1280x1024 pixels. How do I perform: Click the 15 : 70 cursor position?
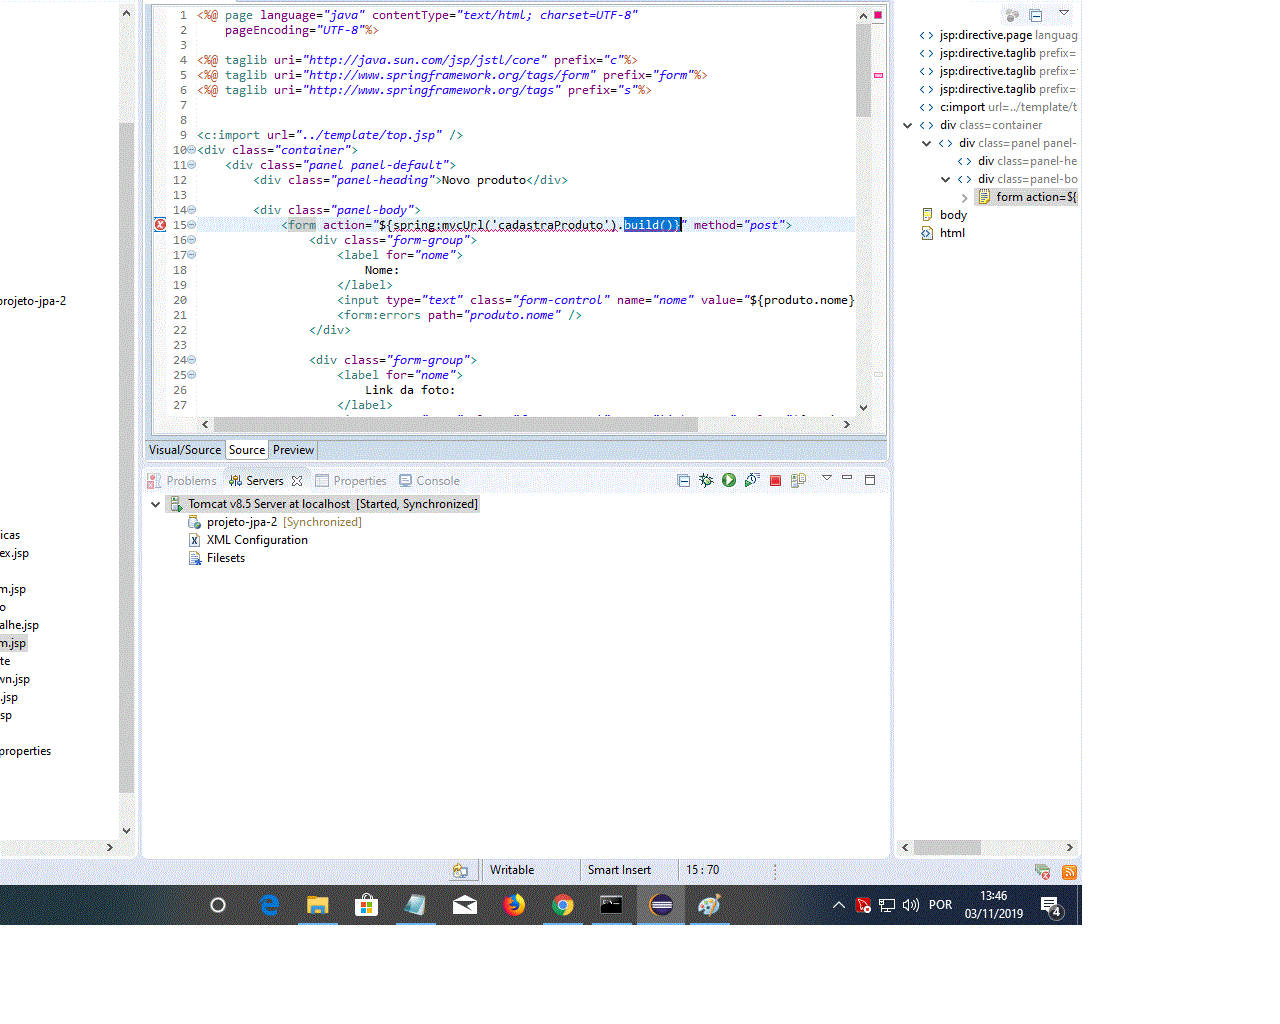(703, 870)
